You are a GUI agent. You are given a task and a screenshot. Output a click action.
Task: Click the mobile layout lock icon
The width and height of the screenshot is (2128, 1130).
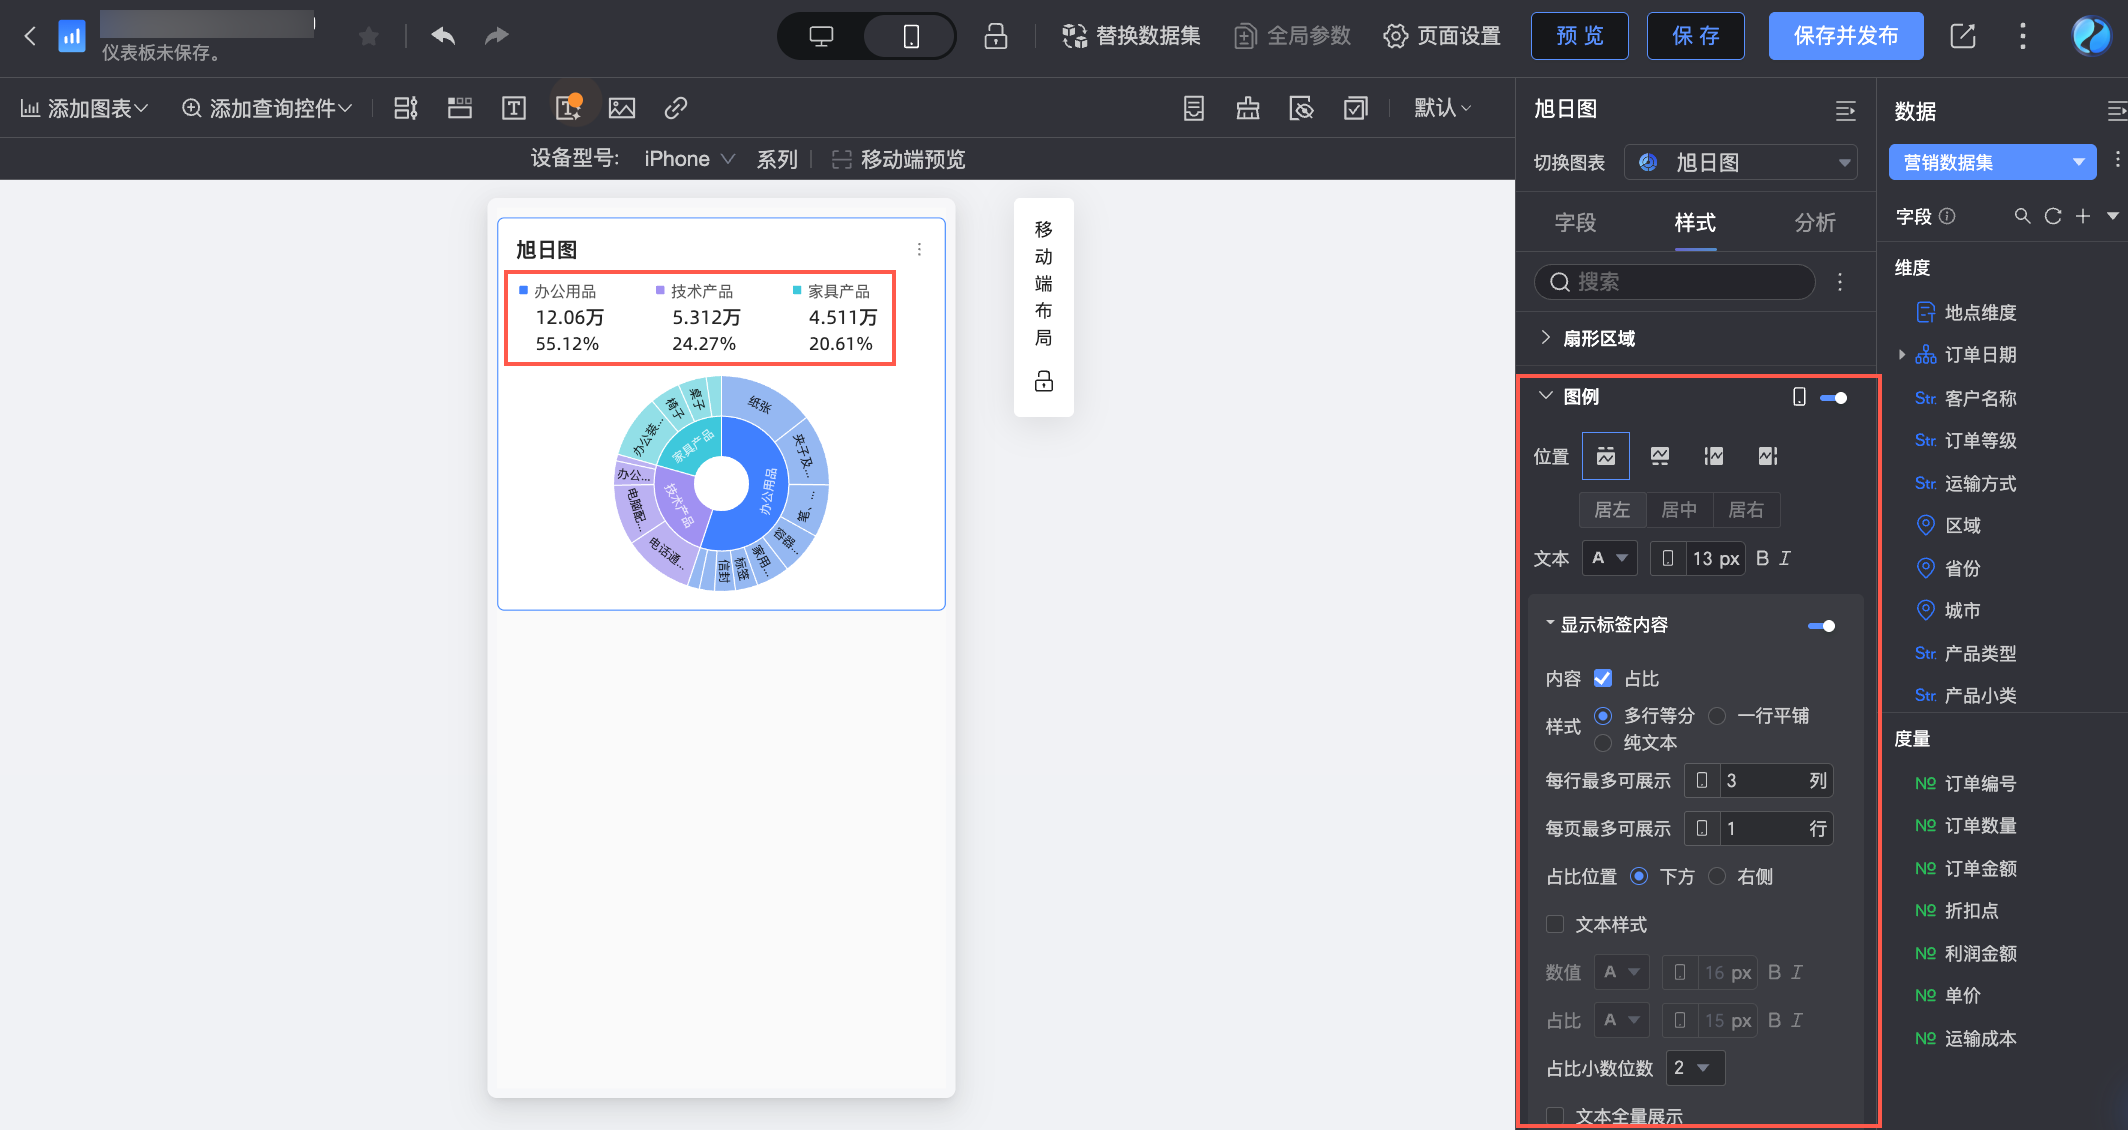(x=1043, y=381)
